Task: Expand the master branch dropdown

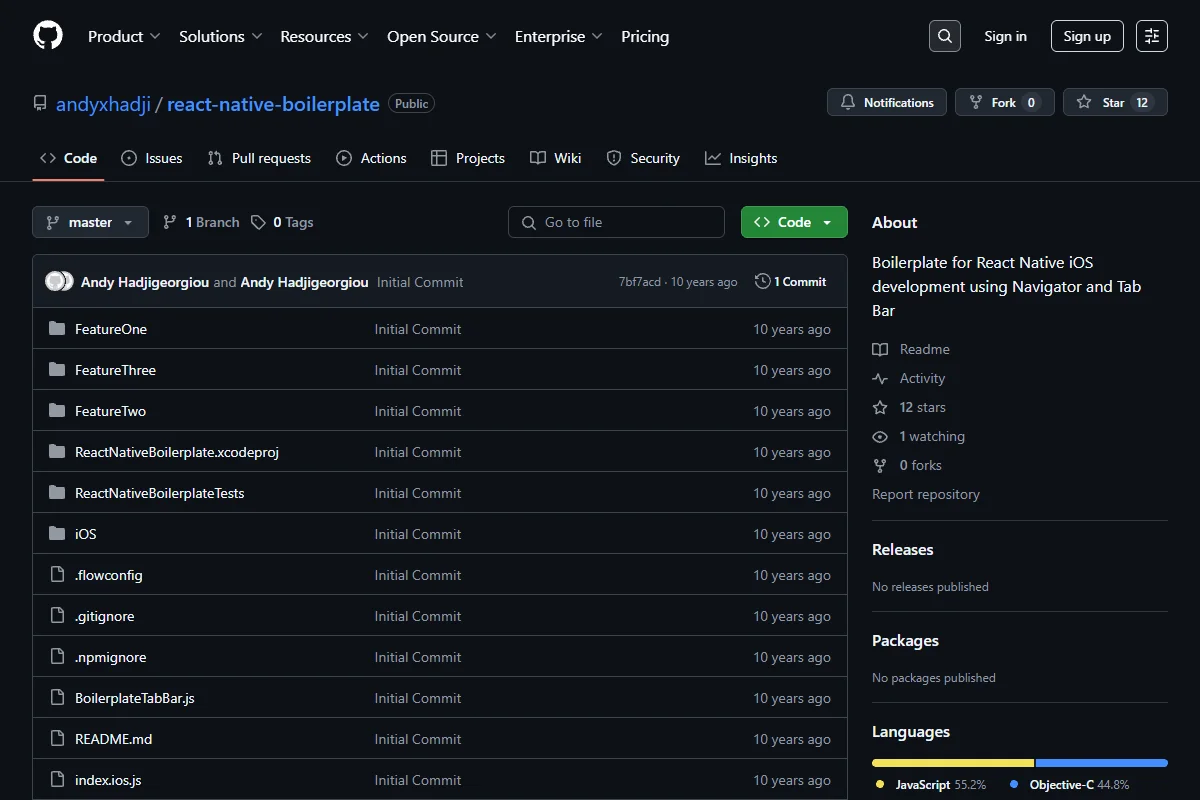Action: [x=90, y=222]
